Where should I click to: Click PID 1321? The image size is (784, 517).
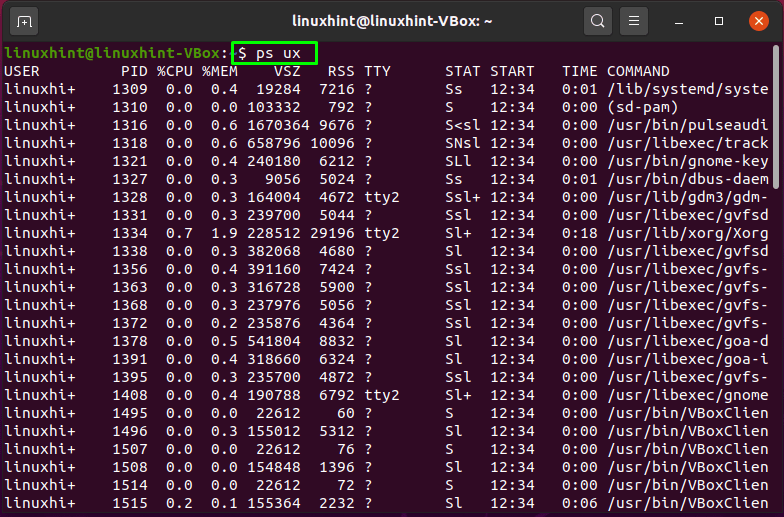pos(130,162)
